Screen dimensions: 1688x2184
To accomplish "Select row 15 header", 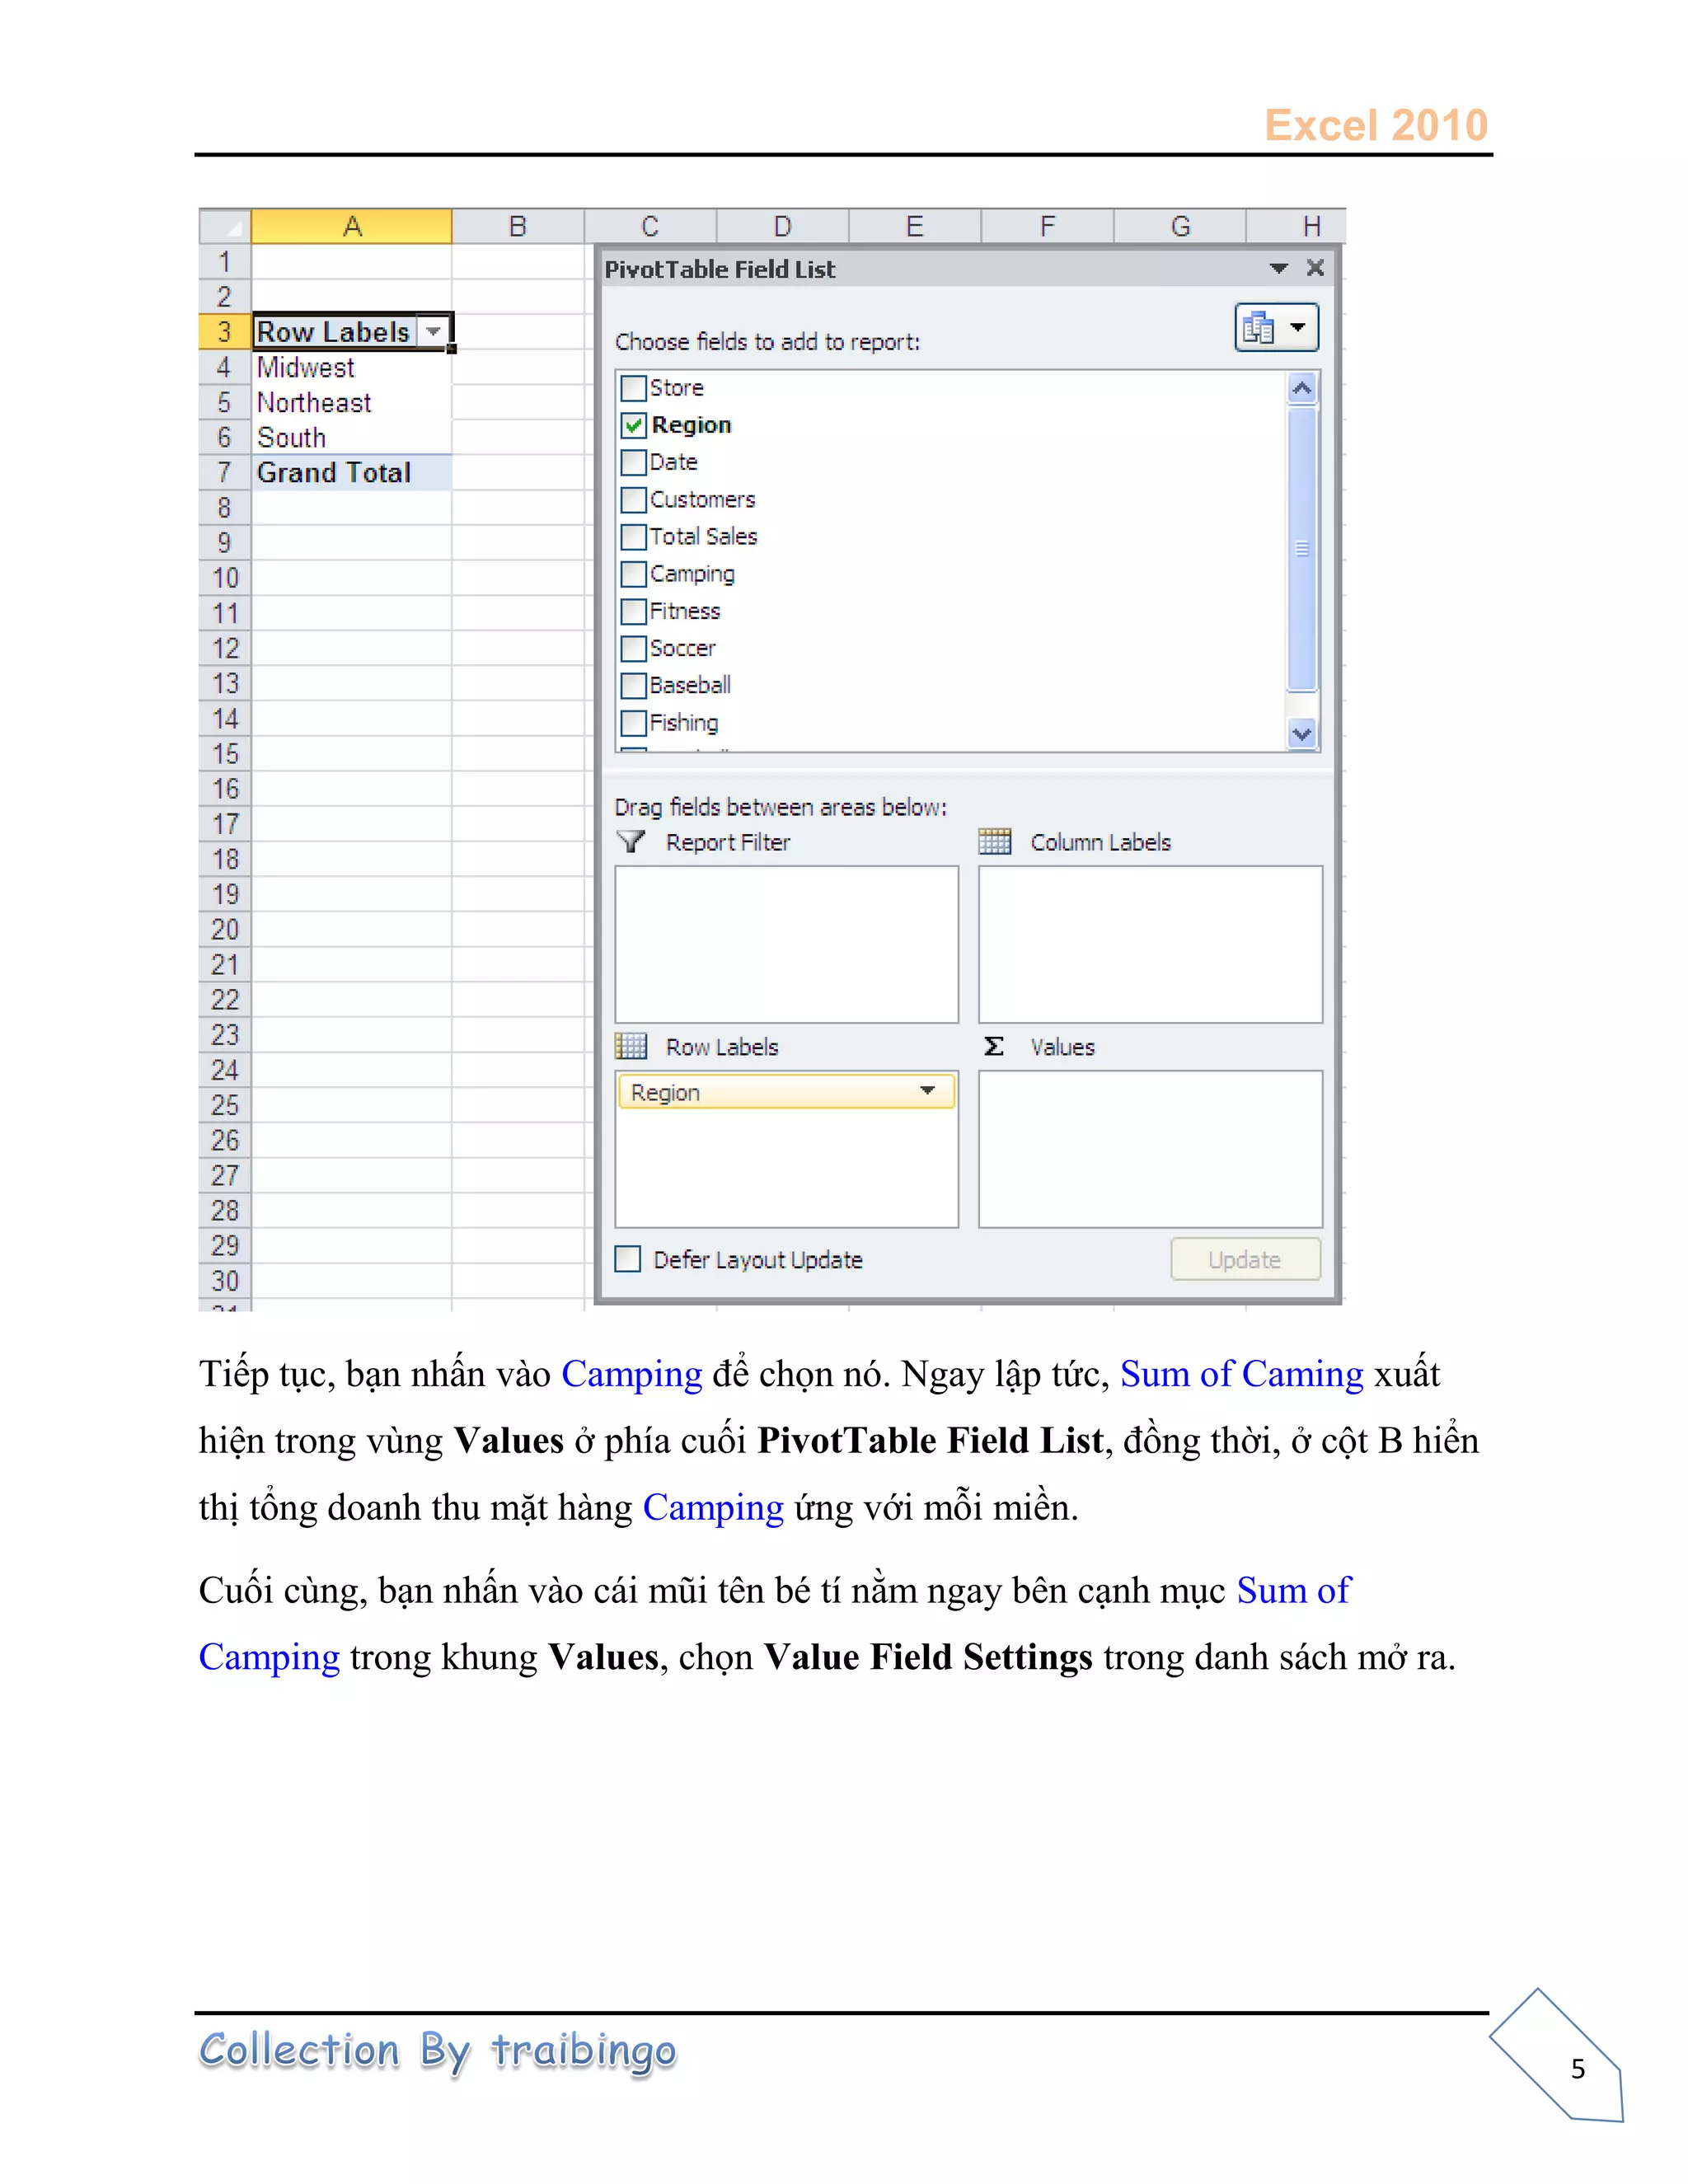I will coord(225,754).
